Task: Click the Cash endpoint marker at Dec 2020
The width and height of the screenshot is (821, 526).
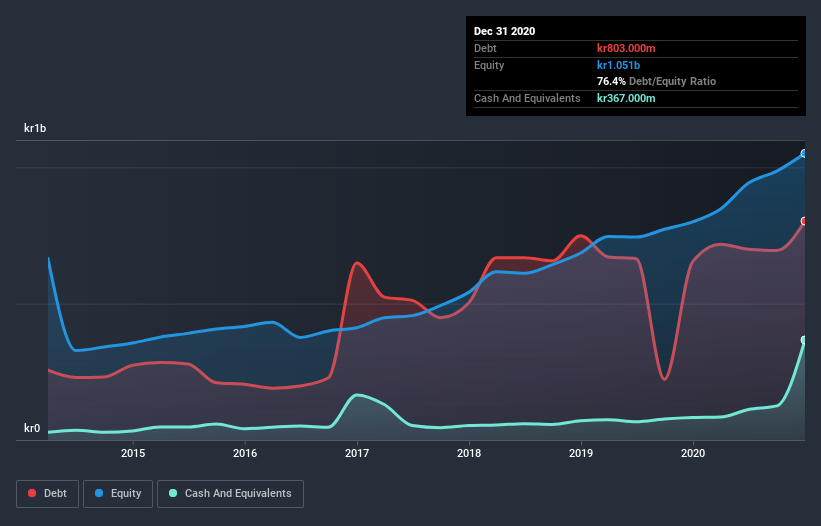Action: coord(804,340)
